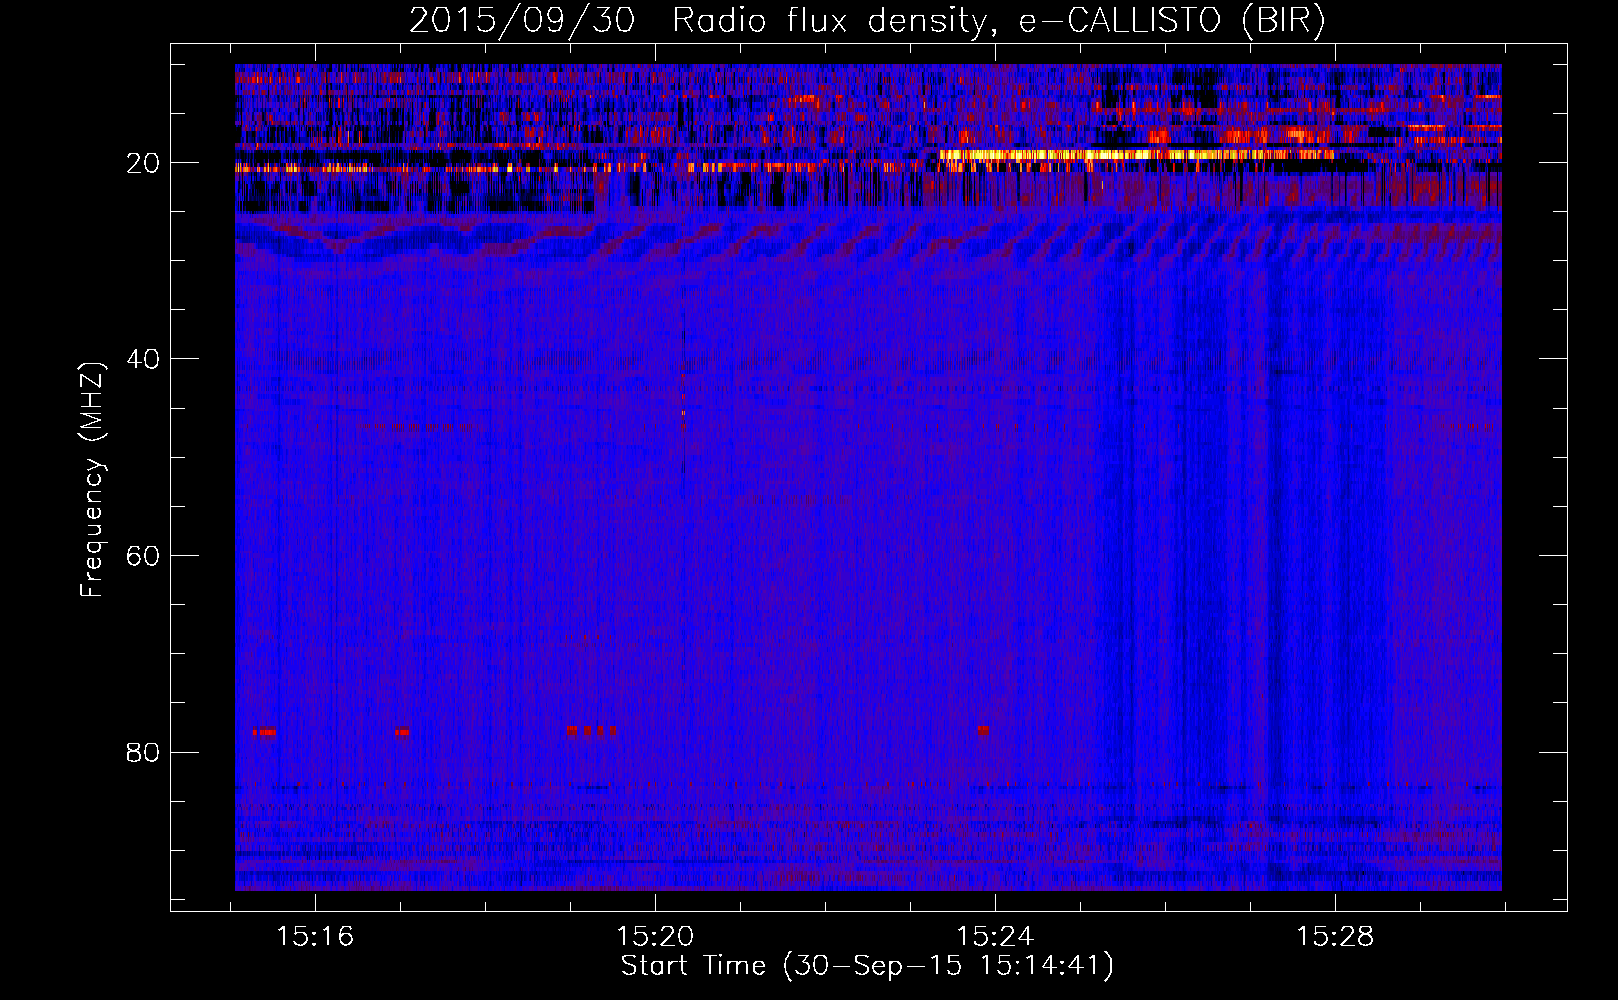Click the 15:28 time axis label
The width and height of the screenshot is (1618, 1000).
(x=1335, y=937)
